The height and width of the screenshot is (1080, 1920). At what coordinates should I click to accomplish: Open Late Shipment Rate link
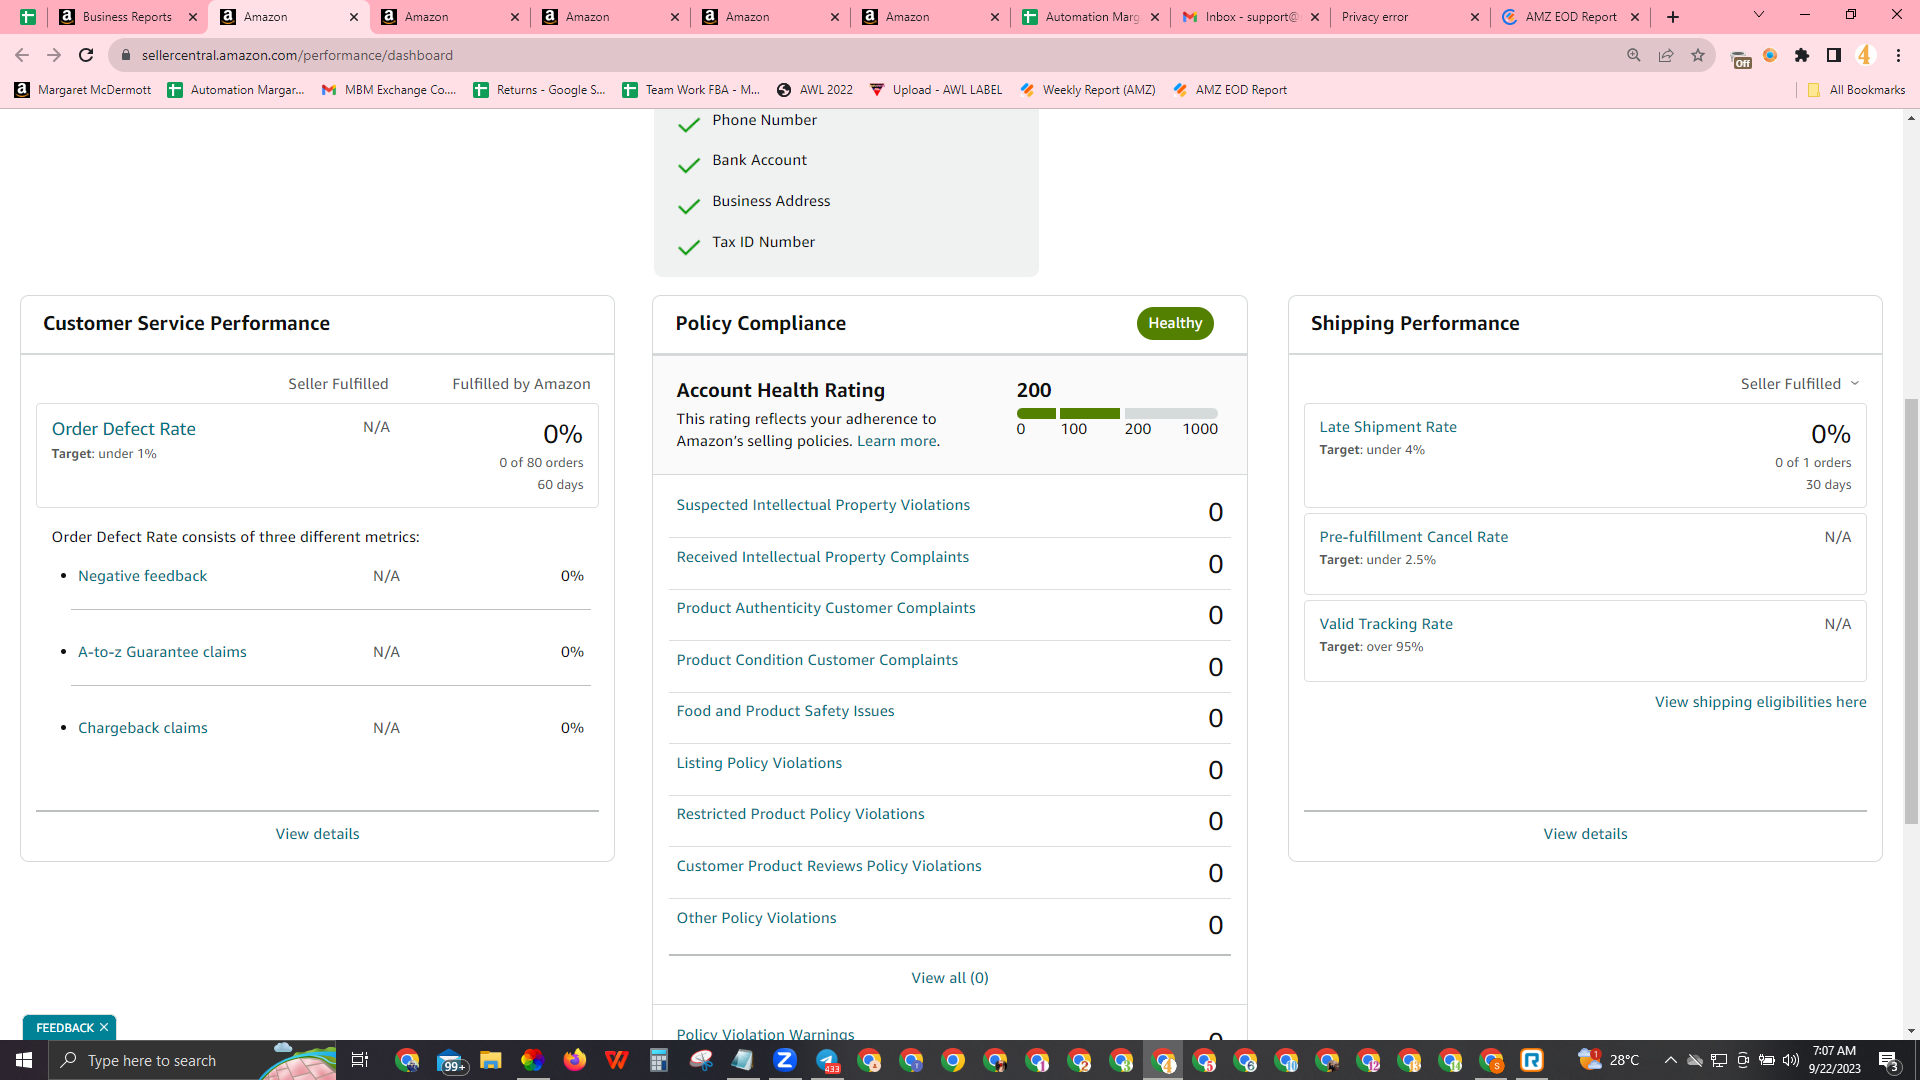(x=1388, y=427)
